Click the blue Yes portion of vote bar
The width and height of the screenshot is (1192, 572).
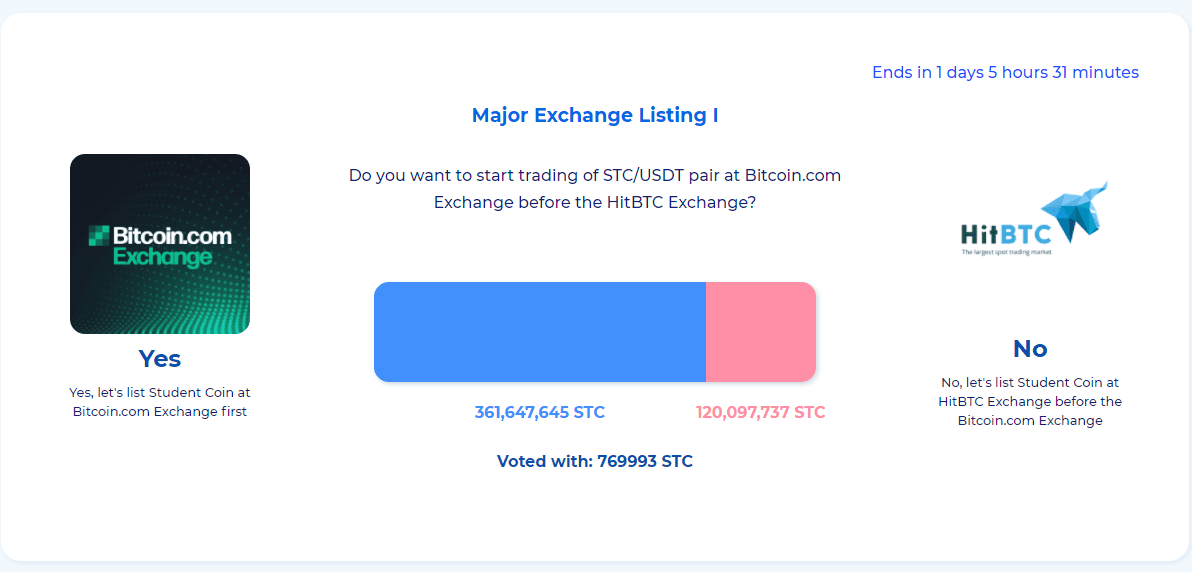(540, 332)
